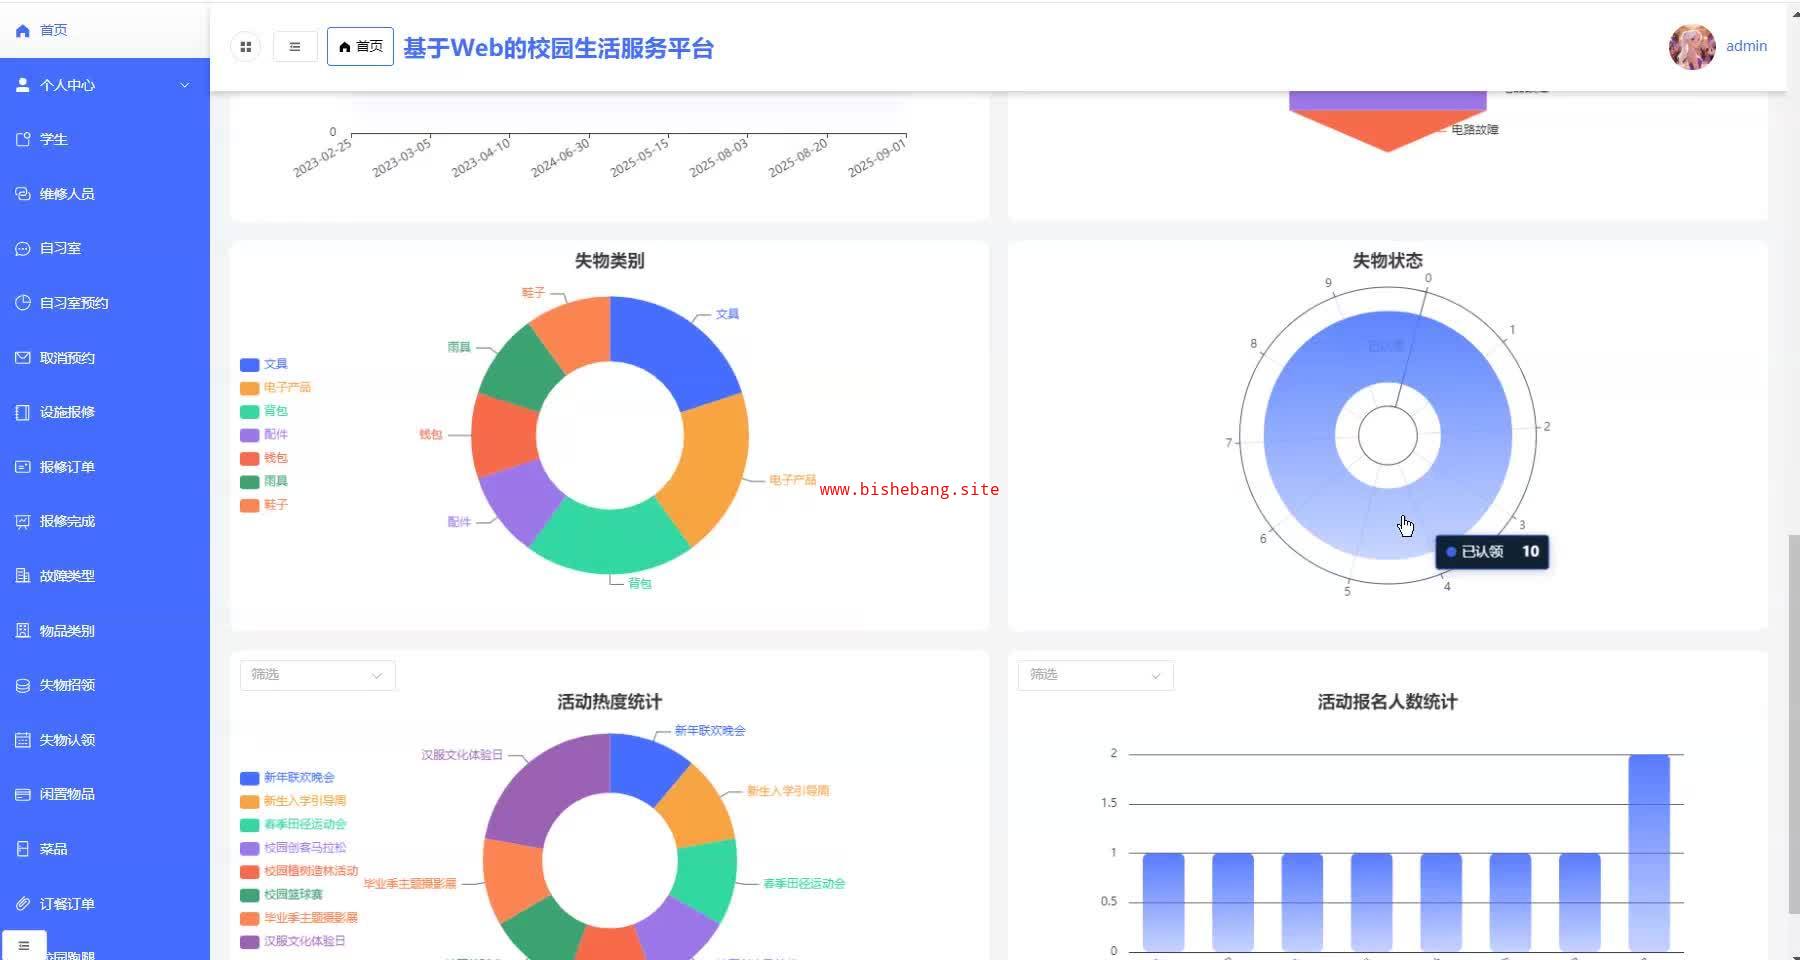Toggle 新年联欢晚会 legend in 活动热度统计

point(288,777)
